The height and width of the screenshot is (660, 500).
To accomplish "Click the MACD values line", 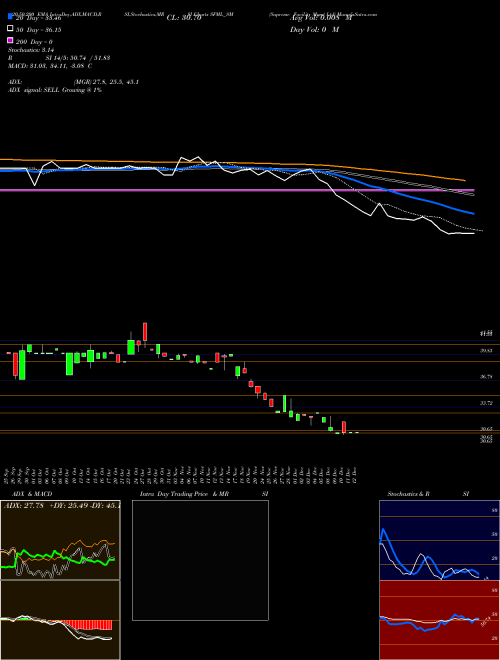I will pos(50,66).
